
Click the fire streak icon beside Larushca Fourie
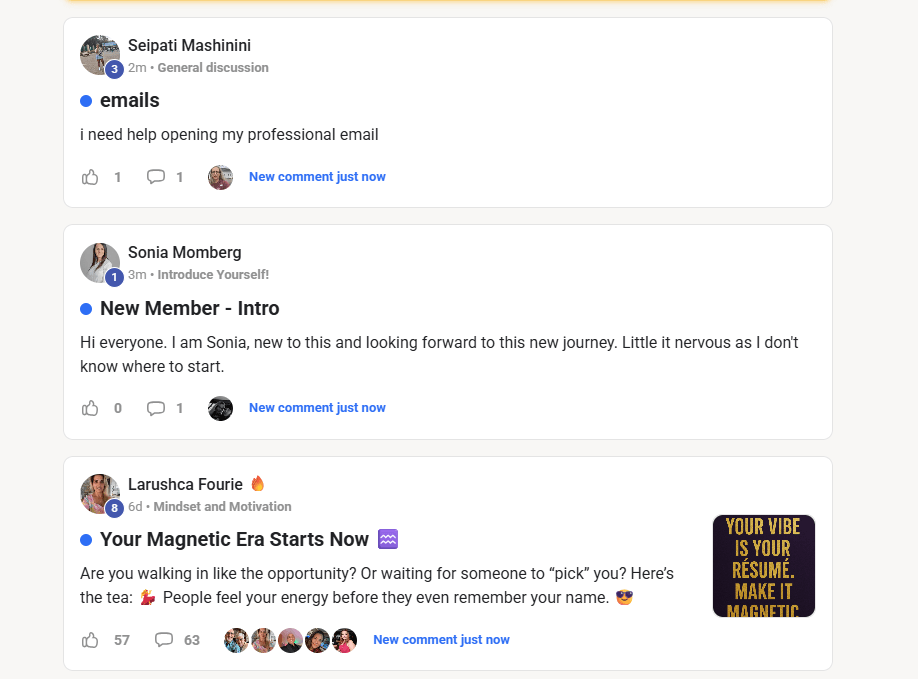click(258, 483)
